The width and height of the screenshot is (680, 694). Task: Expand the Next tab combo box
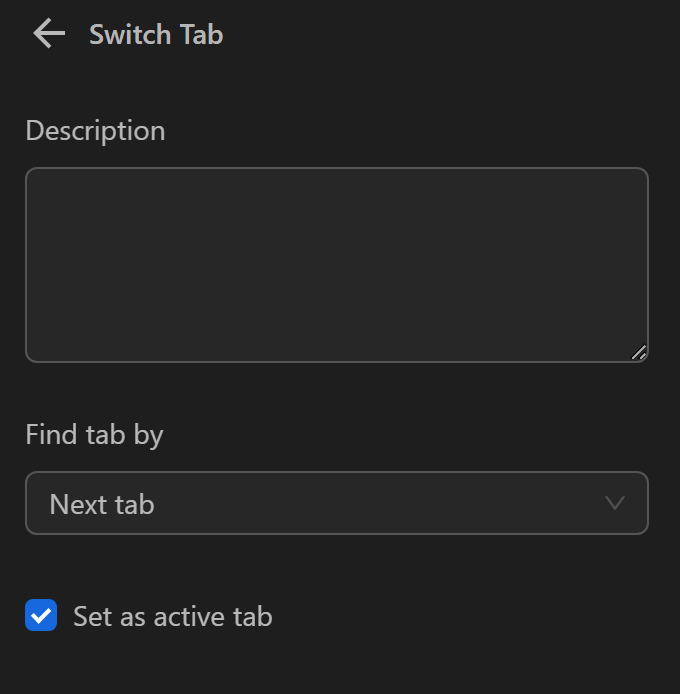tap(336, 503)
